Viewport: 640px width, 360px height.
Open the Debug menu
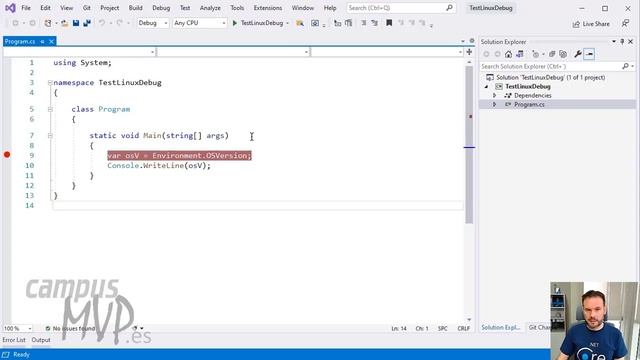coord(161,8)
